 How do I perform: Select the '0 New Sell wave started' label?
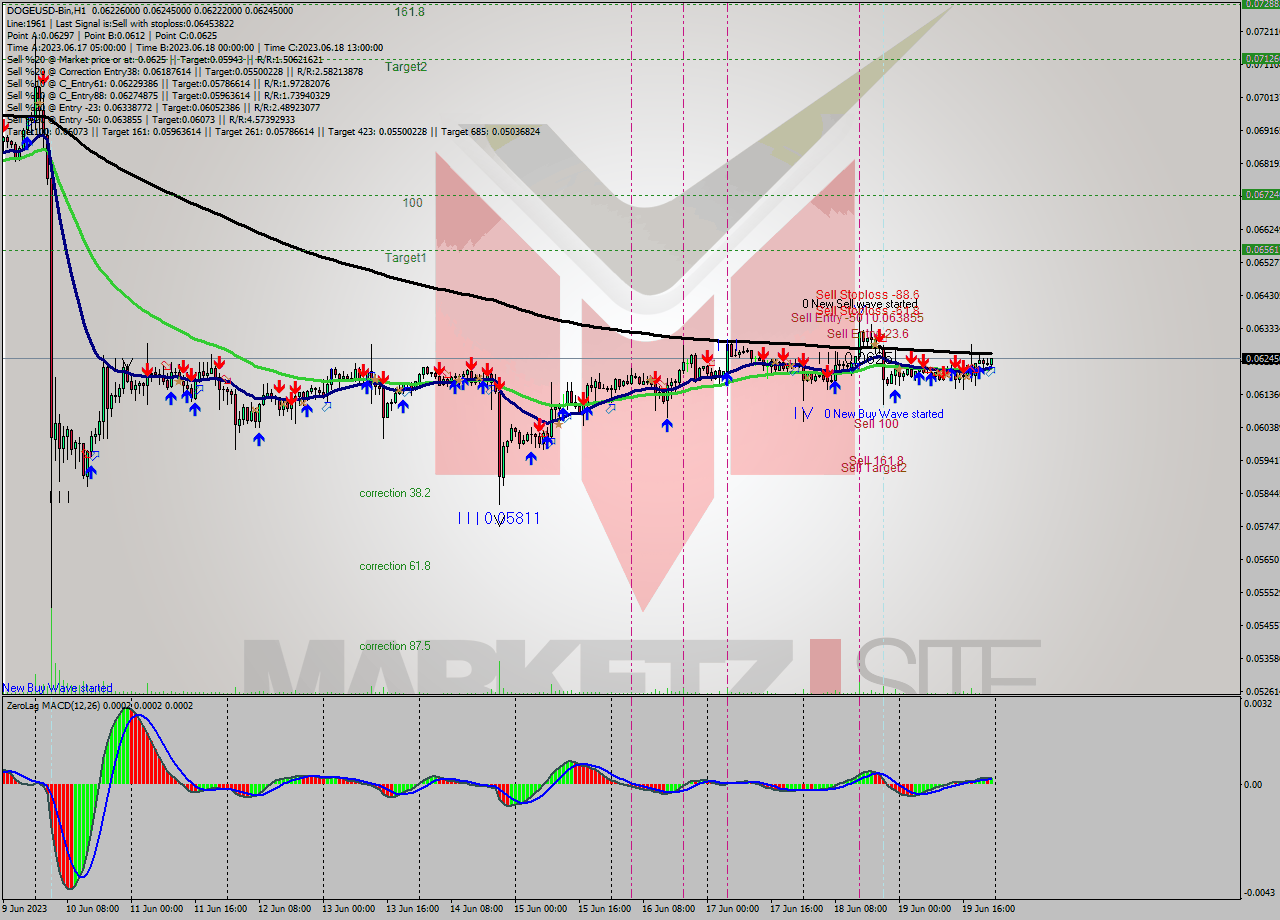[x=859, y=304]
